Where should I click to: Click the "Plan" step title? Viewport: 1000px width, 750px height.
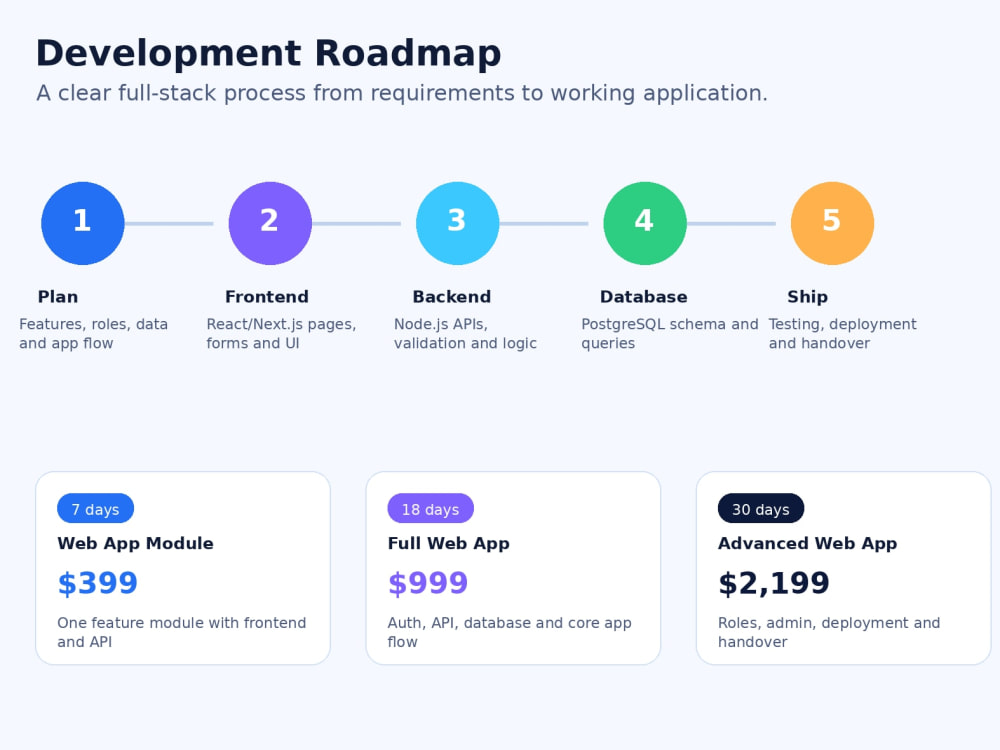point(58,297)
